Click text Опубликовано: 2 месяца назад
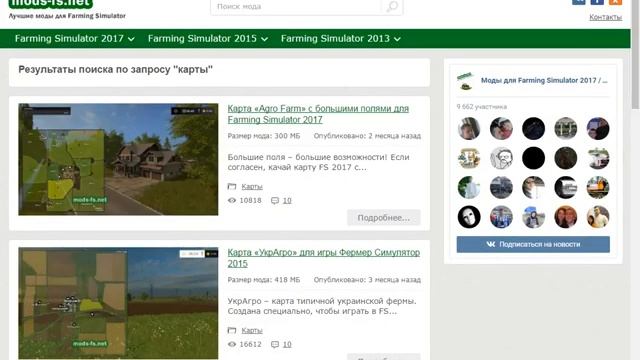The image size is (640, 360). tap(367, 136)
